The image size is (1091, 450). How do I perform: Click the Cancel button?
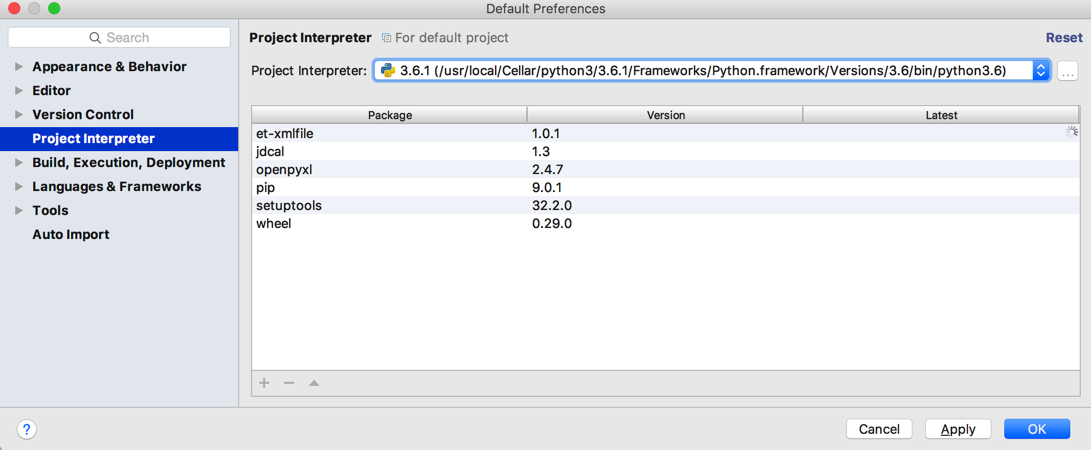[x=879, y=429]
